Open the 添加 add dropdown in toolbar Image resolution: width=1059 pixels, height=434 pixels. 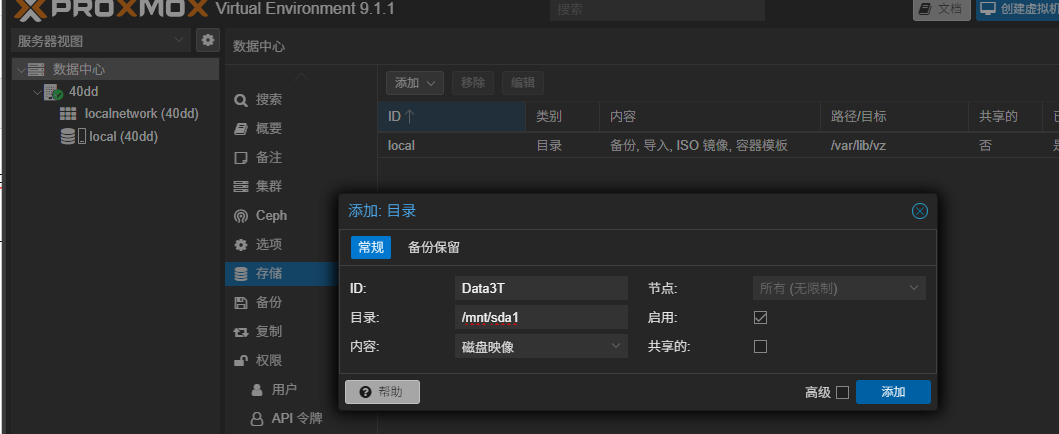click(415, 83)
